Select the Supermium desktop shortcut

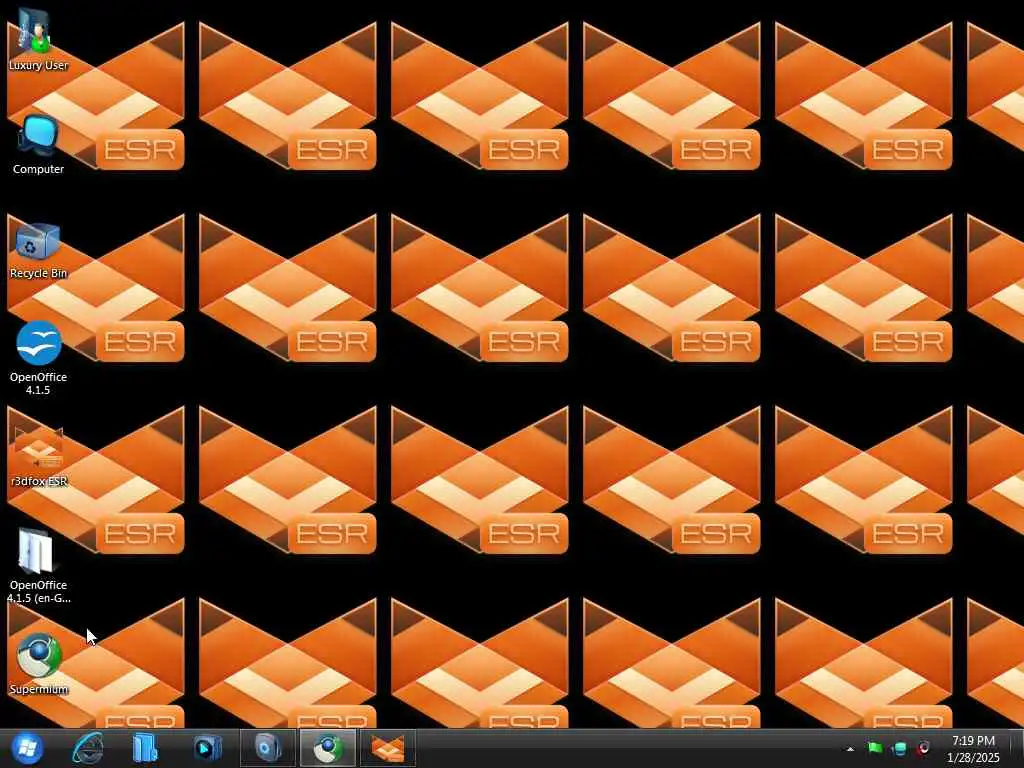click(x=39, y=664)
